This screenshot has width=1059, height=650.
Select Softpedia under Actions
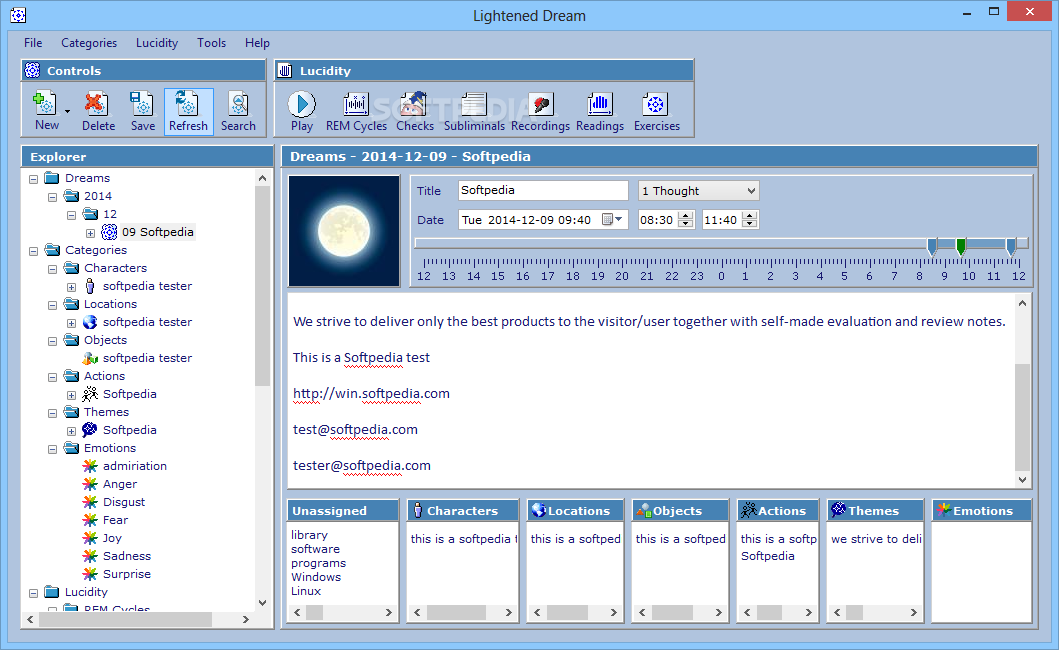(130, 394)
